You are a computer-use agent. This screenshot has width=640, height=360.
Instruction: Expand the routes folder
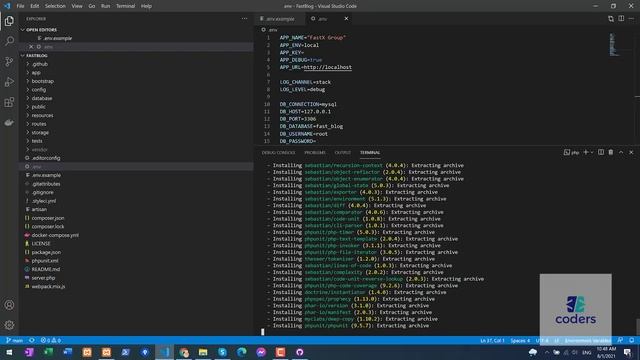(39, 124)
